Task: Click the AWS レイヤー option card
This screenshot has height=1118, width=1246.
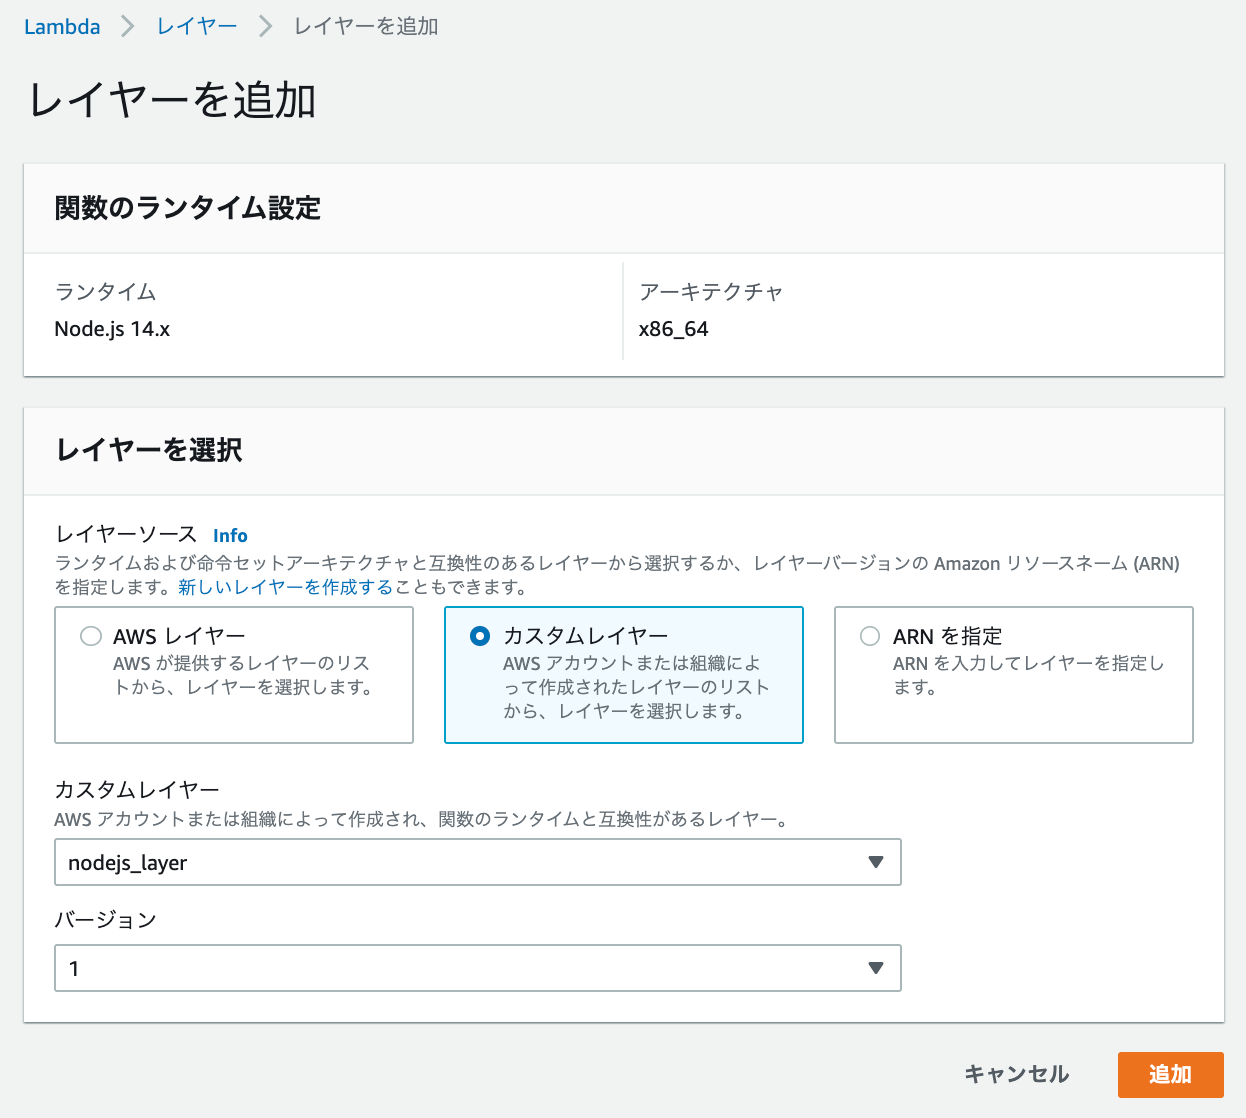Action: coord(233,674)
